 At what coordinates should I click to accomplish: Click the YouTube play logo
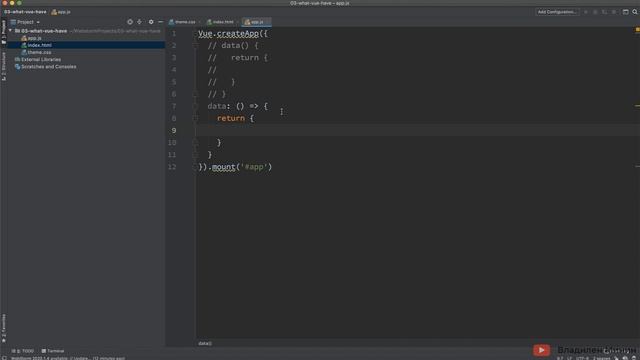(541, 350)
